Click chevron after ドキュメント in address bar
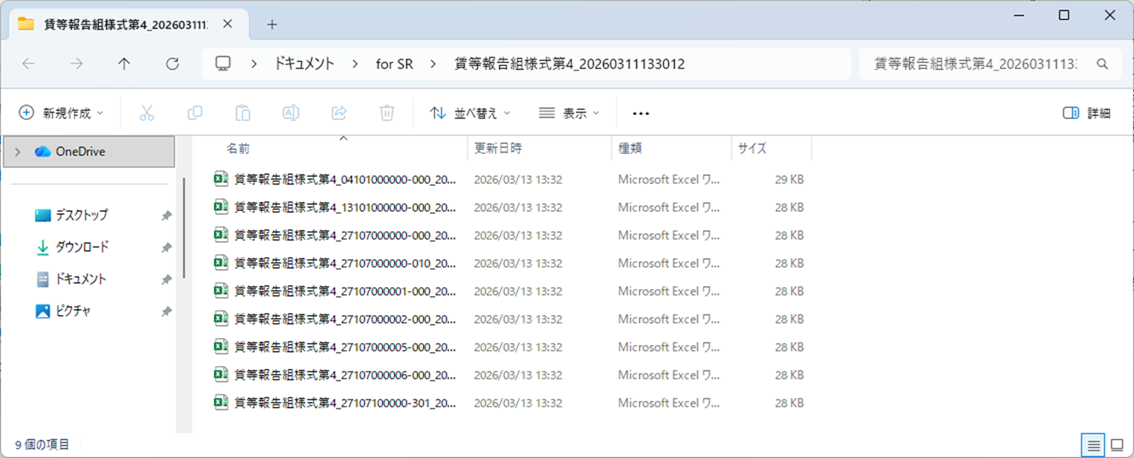 tap(355, 64)
